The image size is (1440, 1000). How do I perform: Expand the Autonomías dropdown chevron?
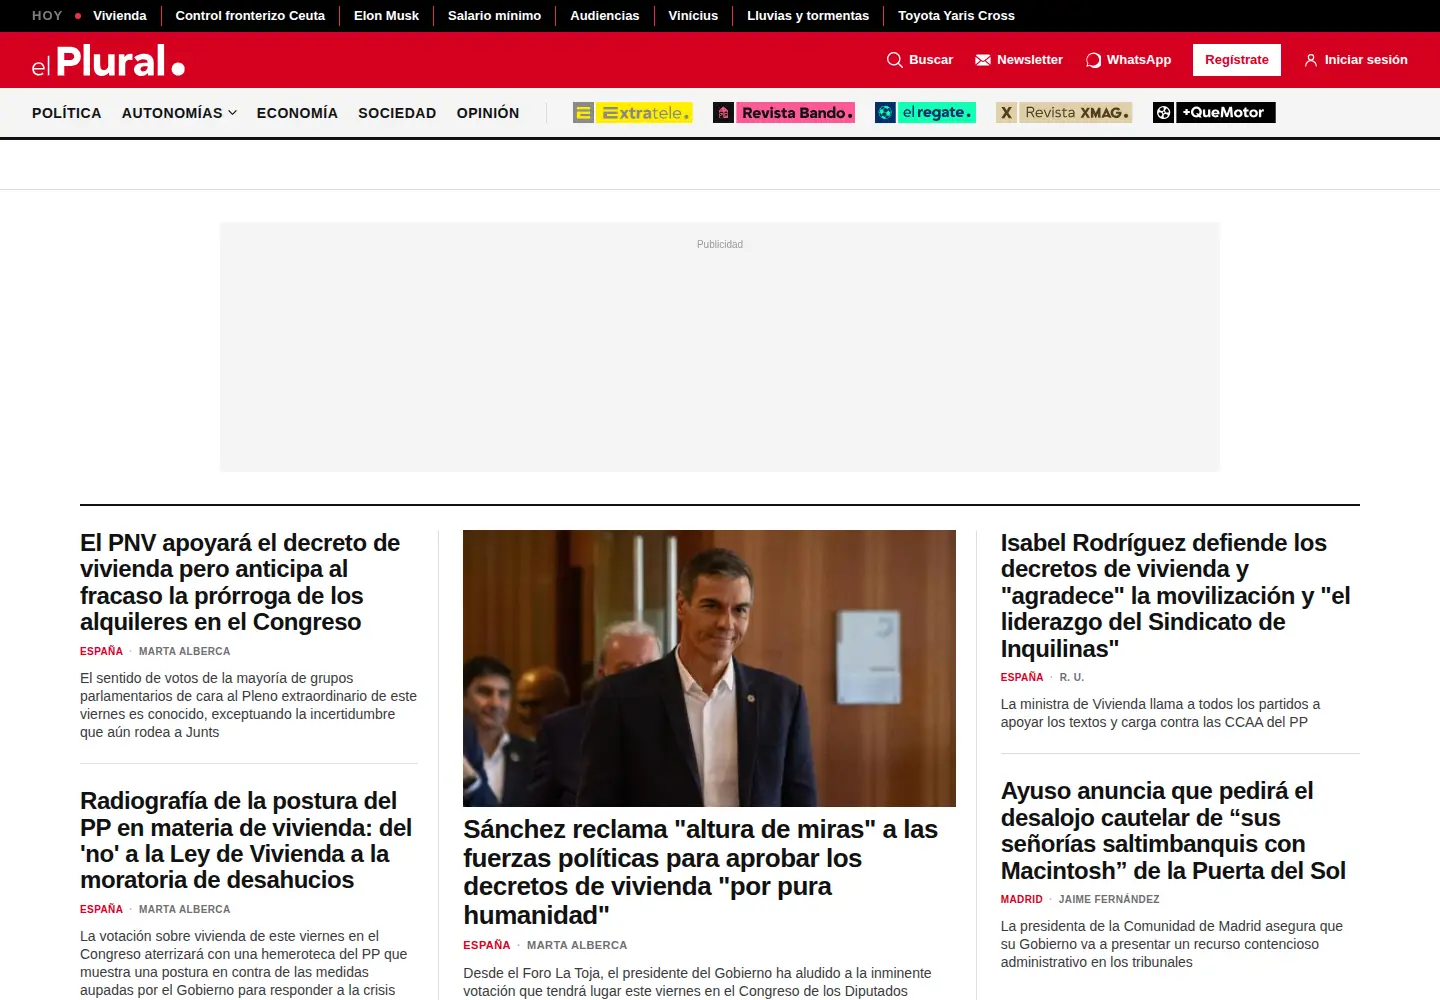(232, 113)
